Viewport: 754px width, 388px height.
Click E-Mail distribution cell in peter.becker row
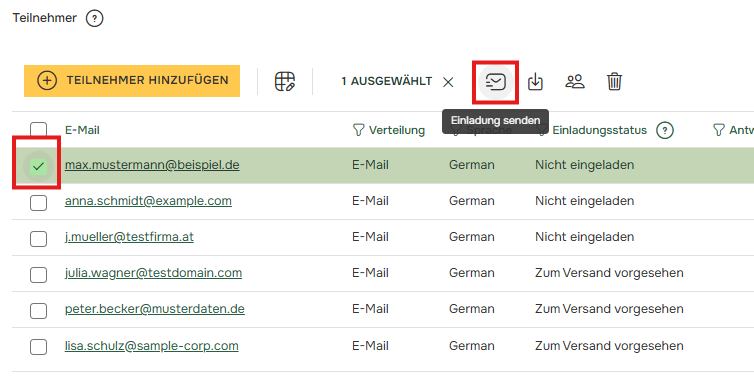pyautogui.click(x=370, y=309)
